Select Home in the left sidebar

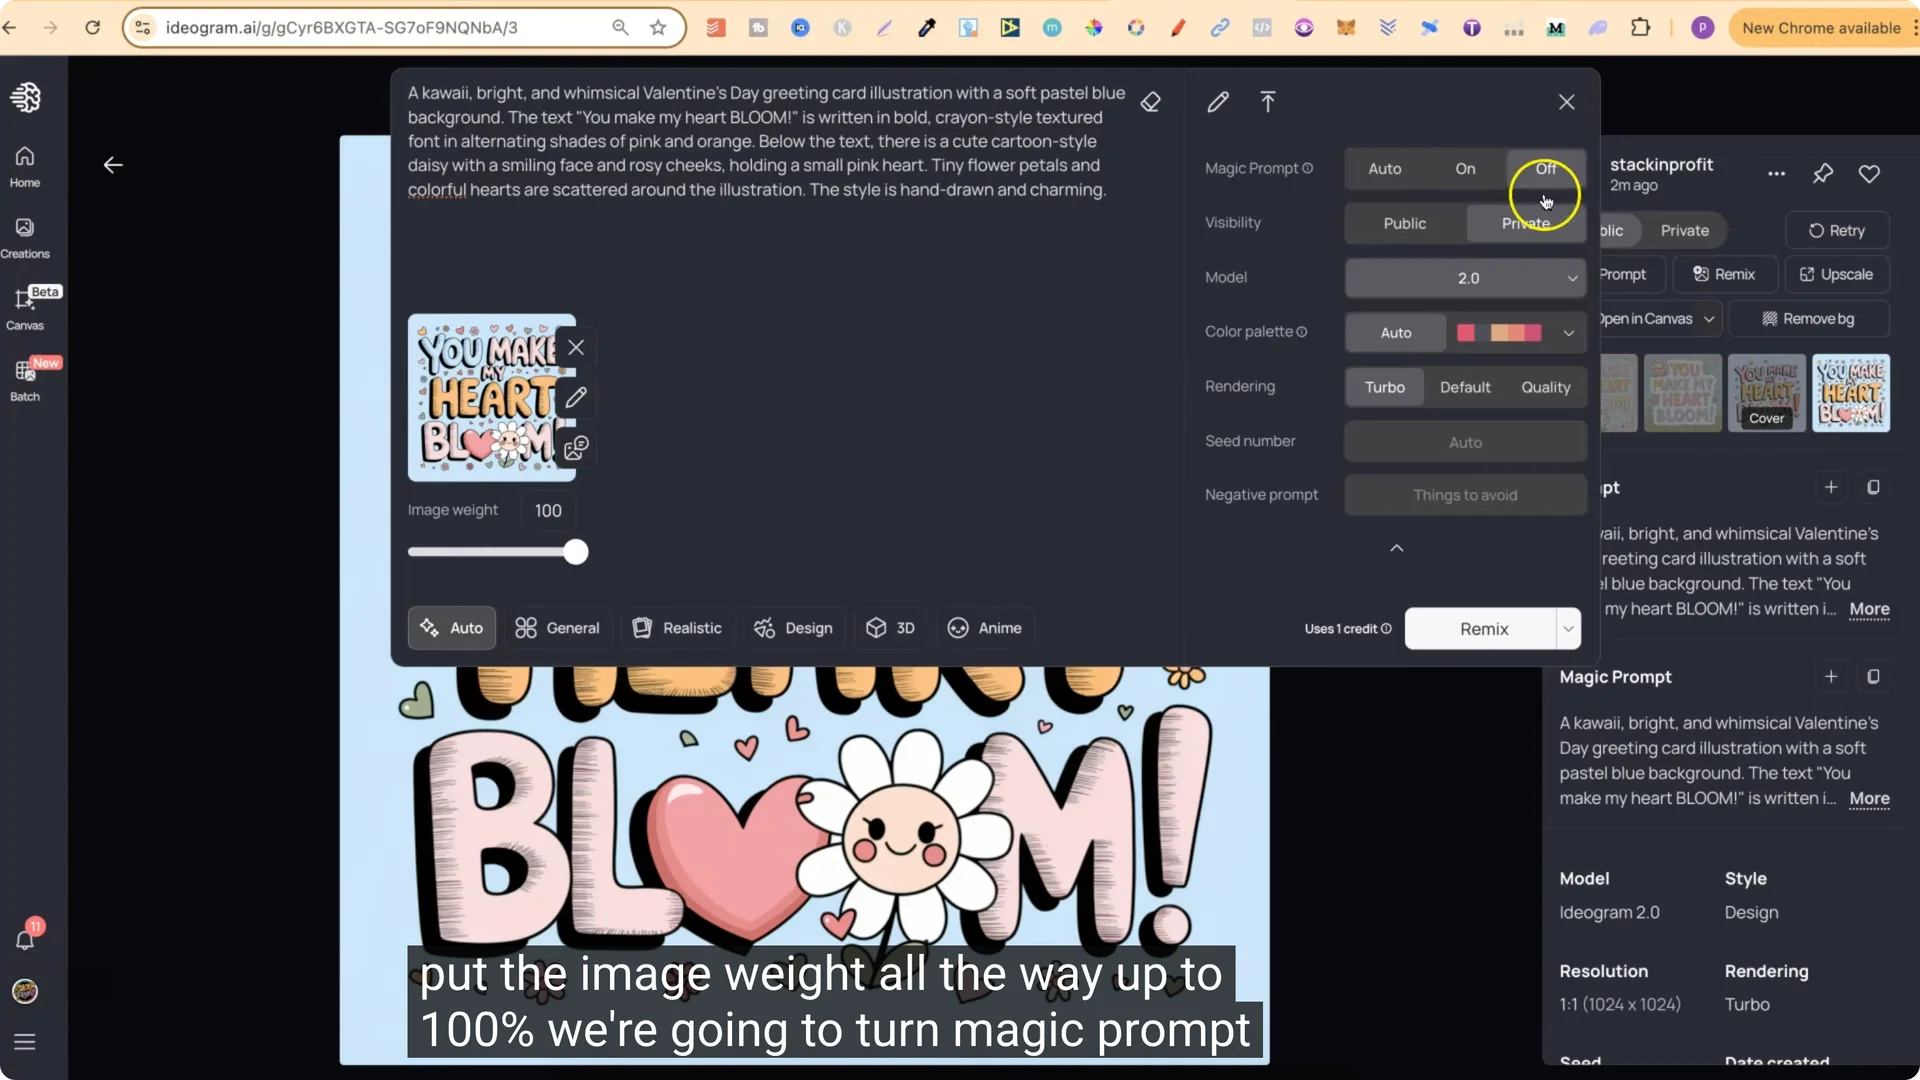click(x=25, y=165)
